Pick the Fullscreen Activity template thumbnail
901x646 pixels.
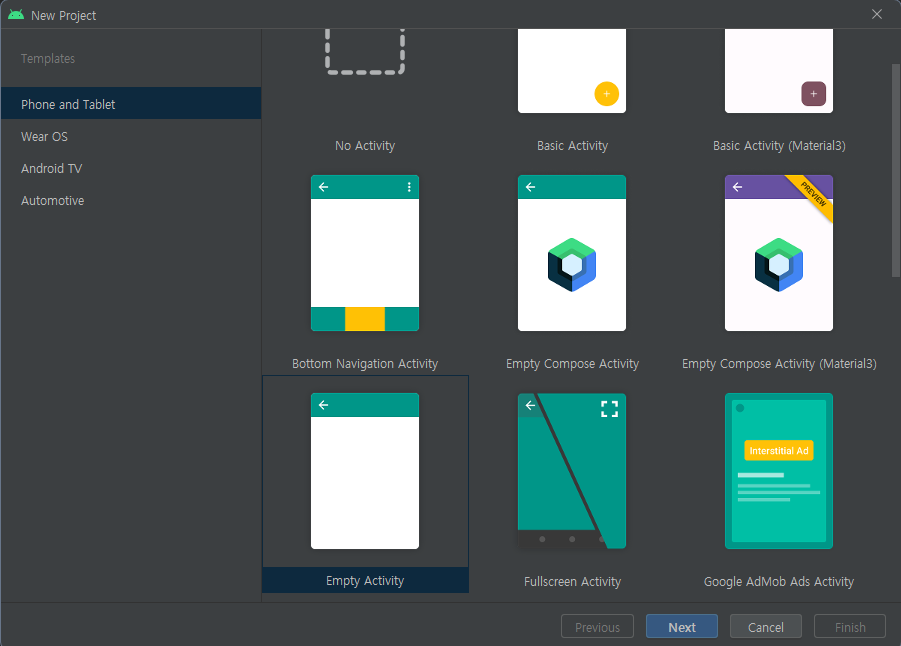pos(572,471)
